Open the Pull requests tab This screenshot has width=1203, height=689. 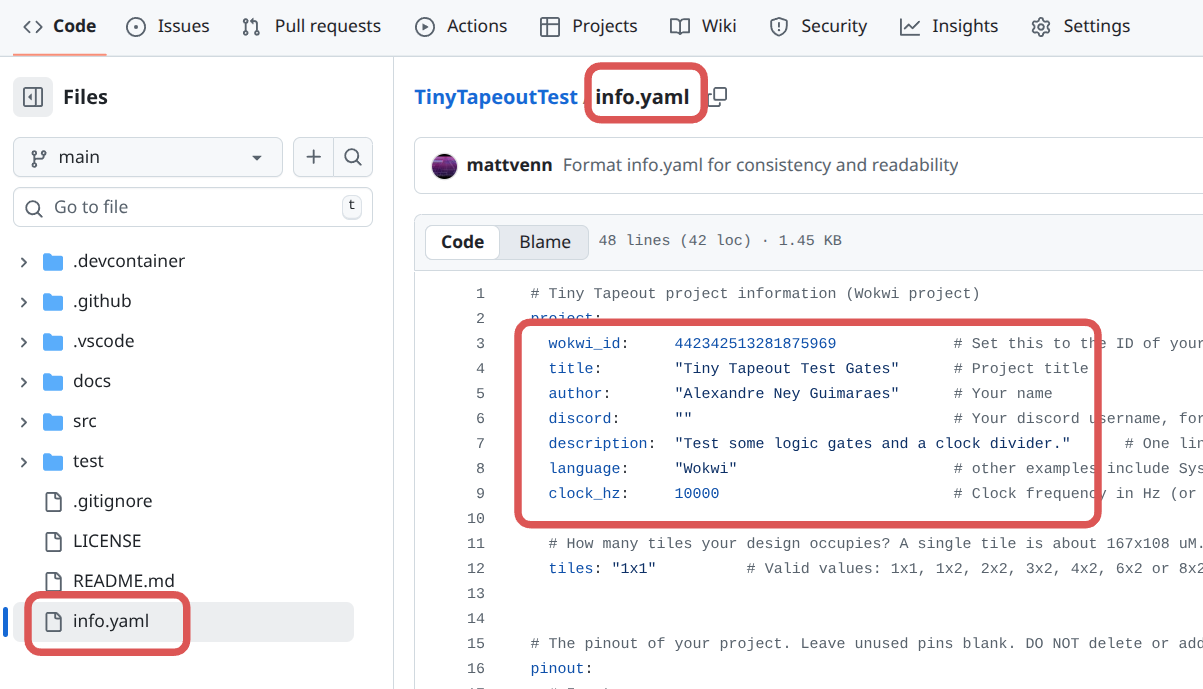pyautogui.click(x=311, y=27)
